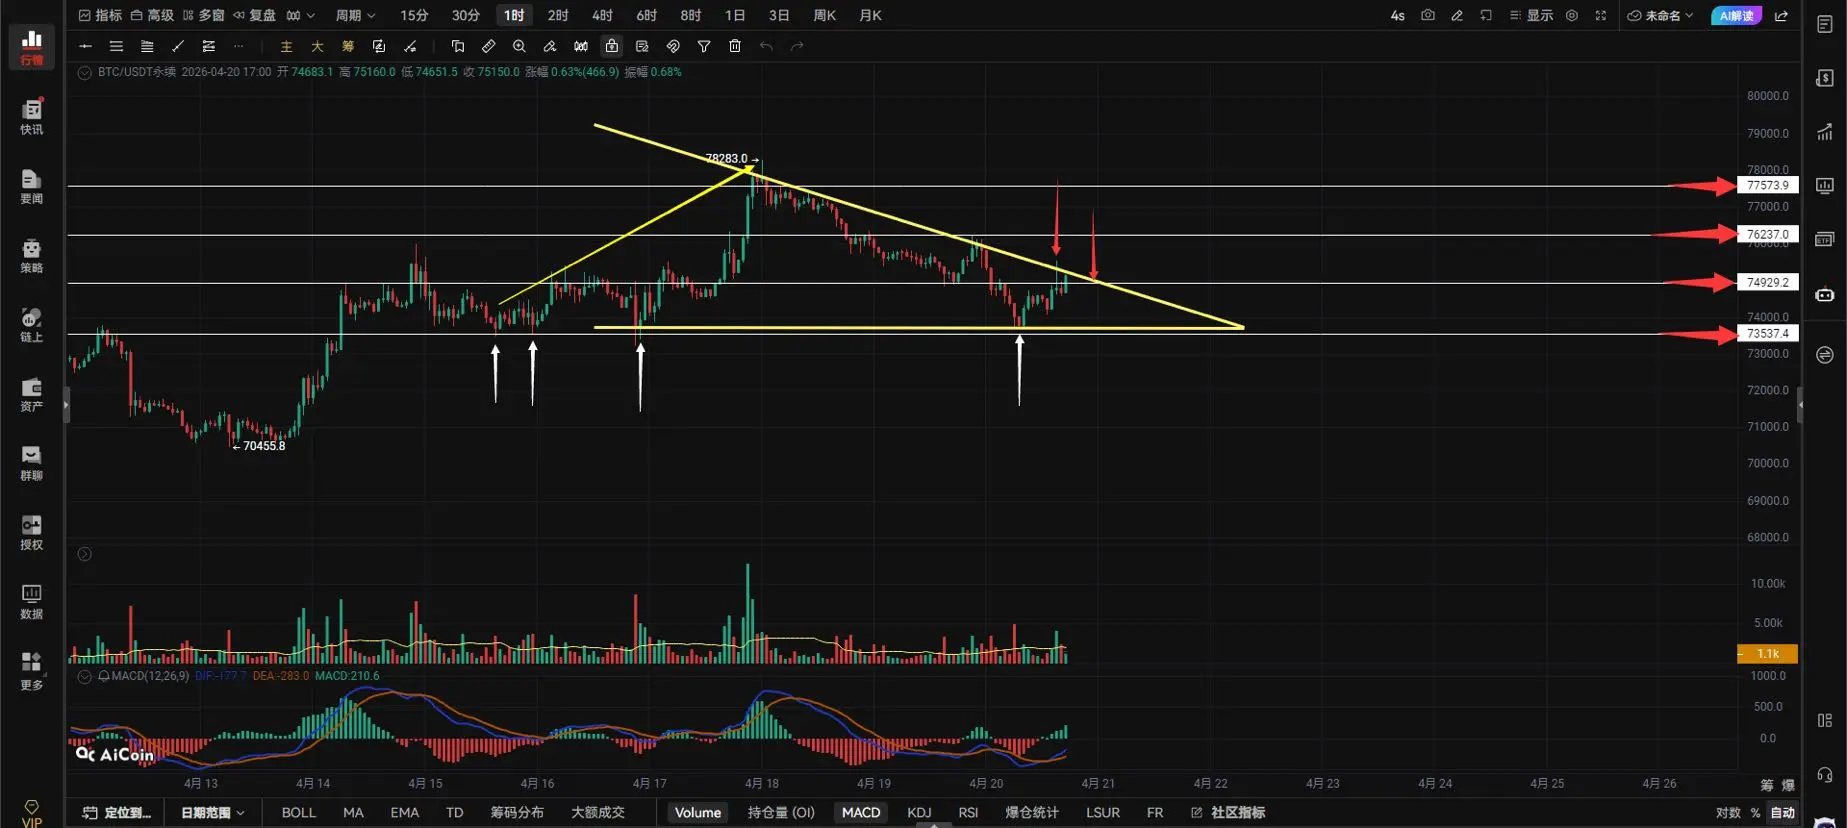Toggle the 大 large-order indicator
Image resolution: width=1847 pixels, height=828 pixels.
(x=317, y=46)
